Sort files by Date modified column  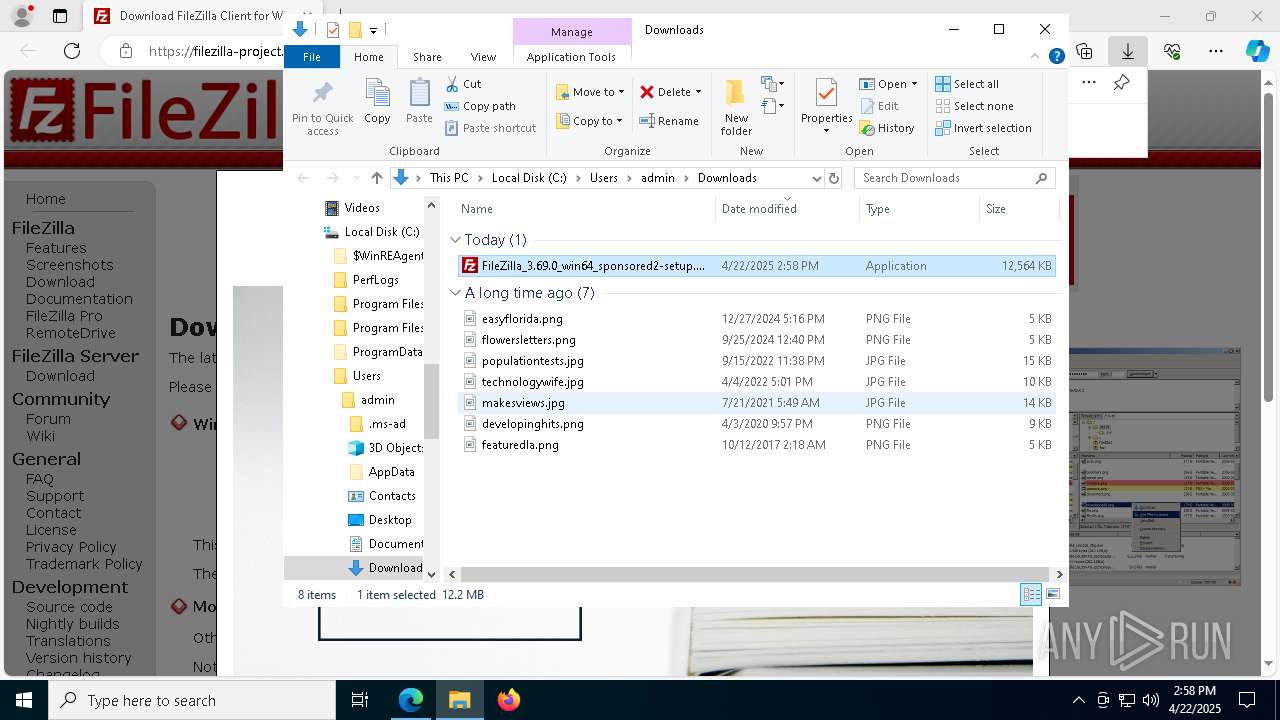787,209
